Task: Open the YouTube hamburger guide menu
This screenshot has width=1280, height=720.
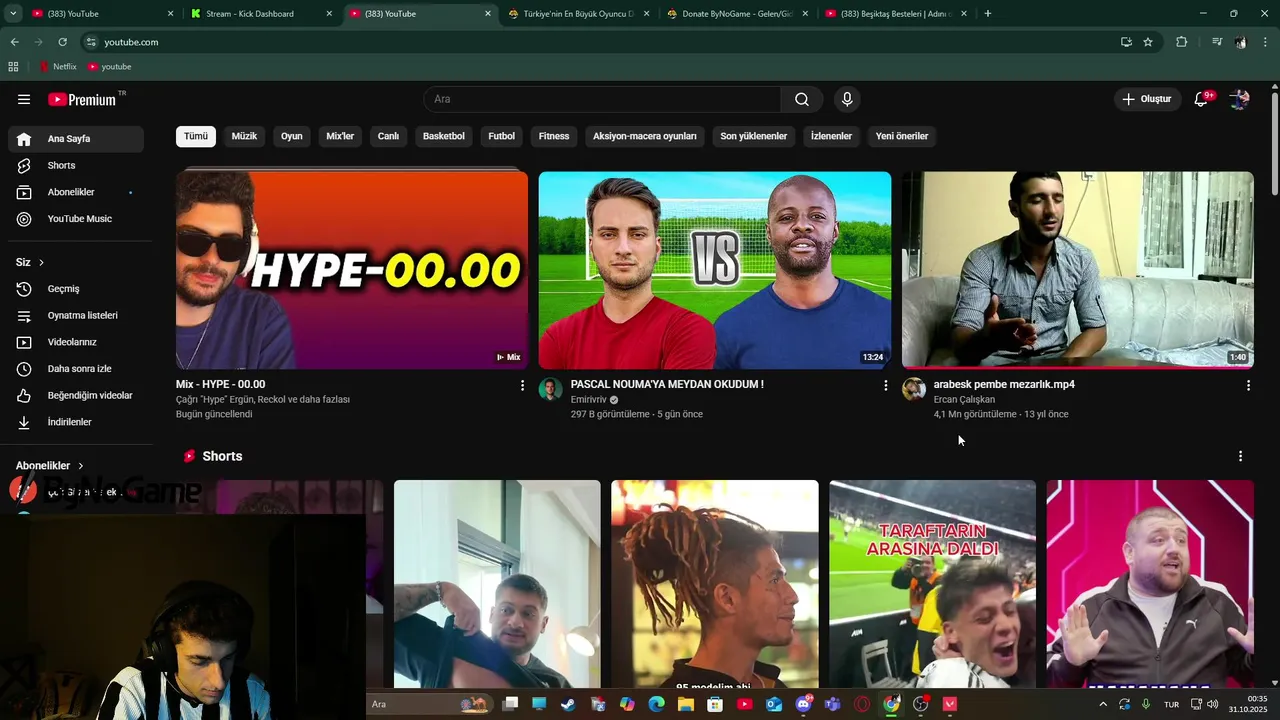Action: pos(24,99)
